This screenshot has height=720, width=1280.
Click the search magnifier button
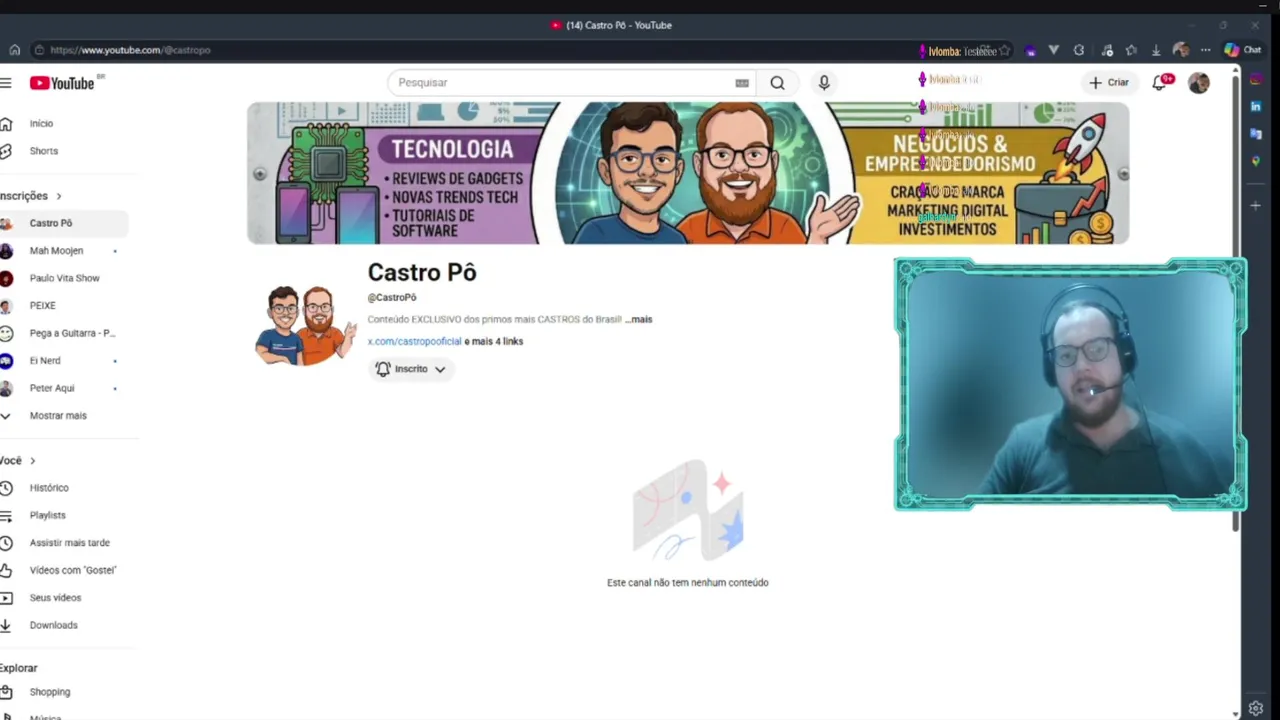coord(777,83)
